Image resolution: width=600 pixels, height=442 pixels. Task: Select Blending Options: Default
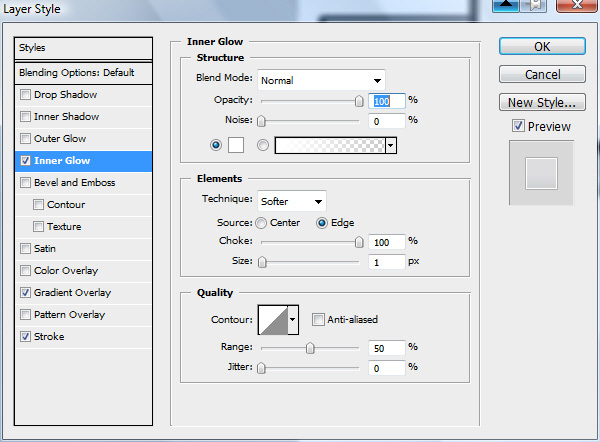(83, 73)
